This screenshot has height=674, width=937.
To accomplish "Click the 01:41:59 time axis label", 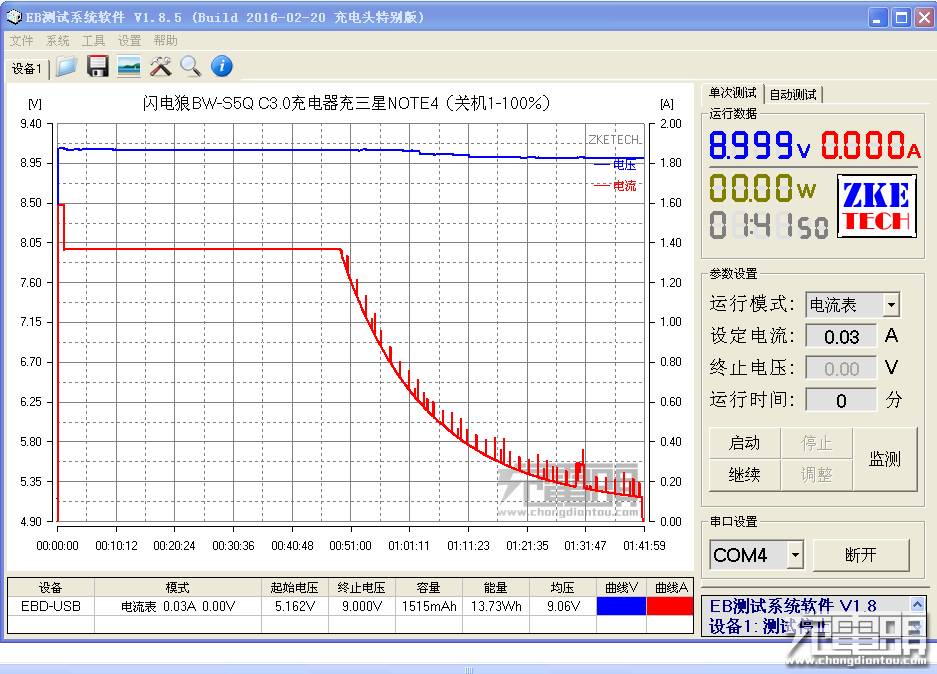I will click(644, 546).
